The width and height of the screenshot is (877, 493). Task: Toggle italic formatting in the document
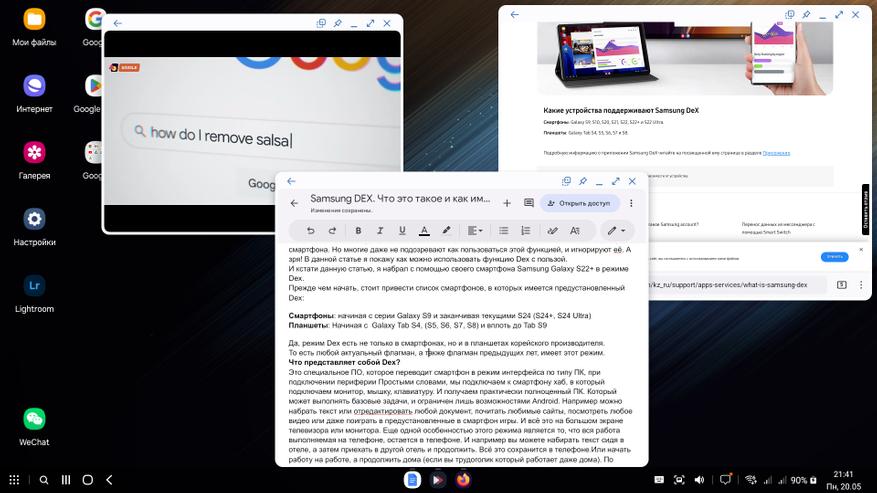pos(380,231)
